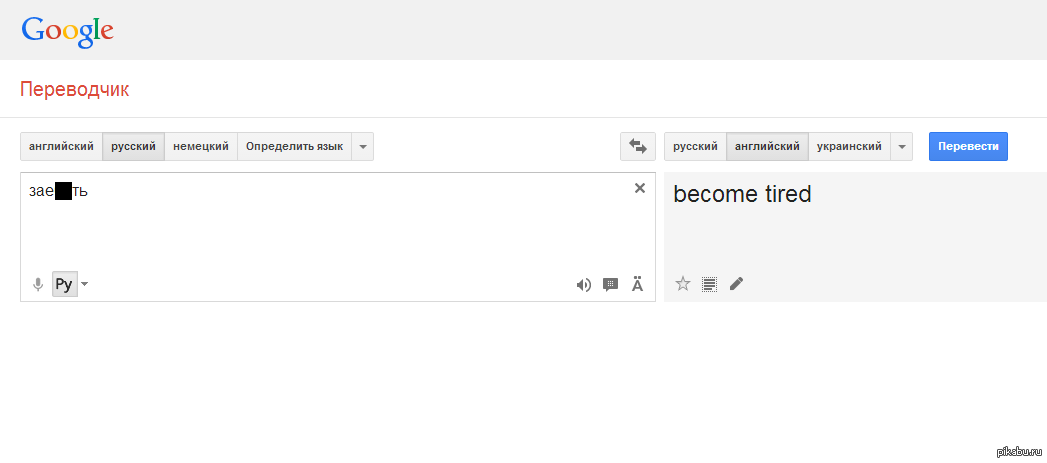Click the swap languages arrows icon
The image size is (1047, 463).
(x=637, y=146)
